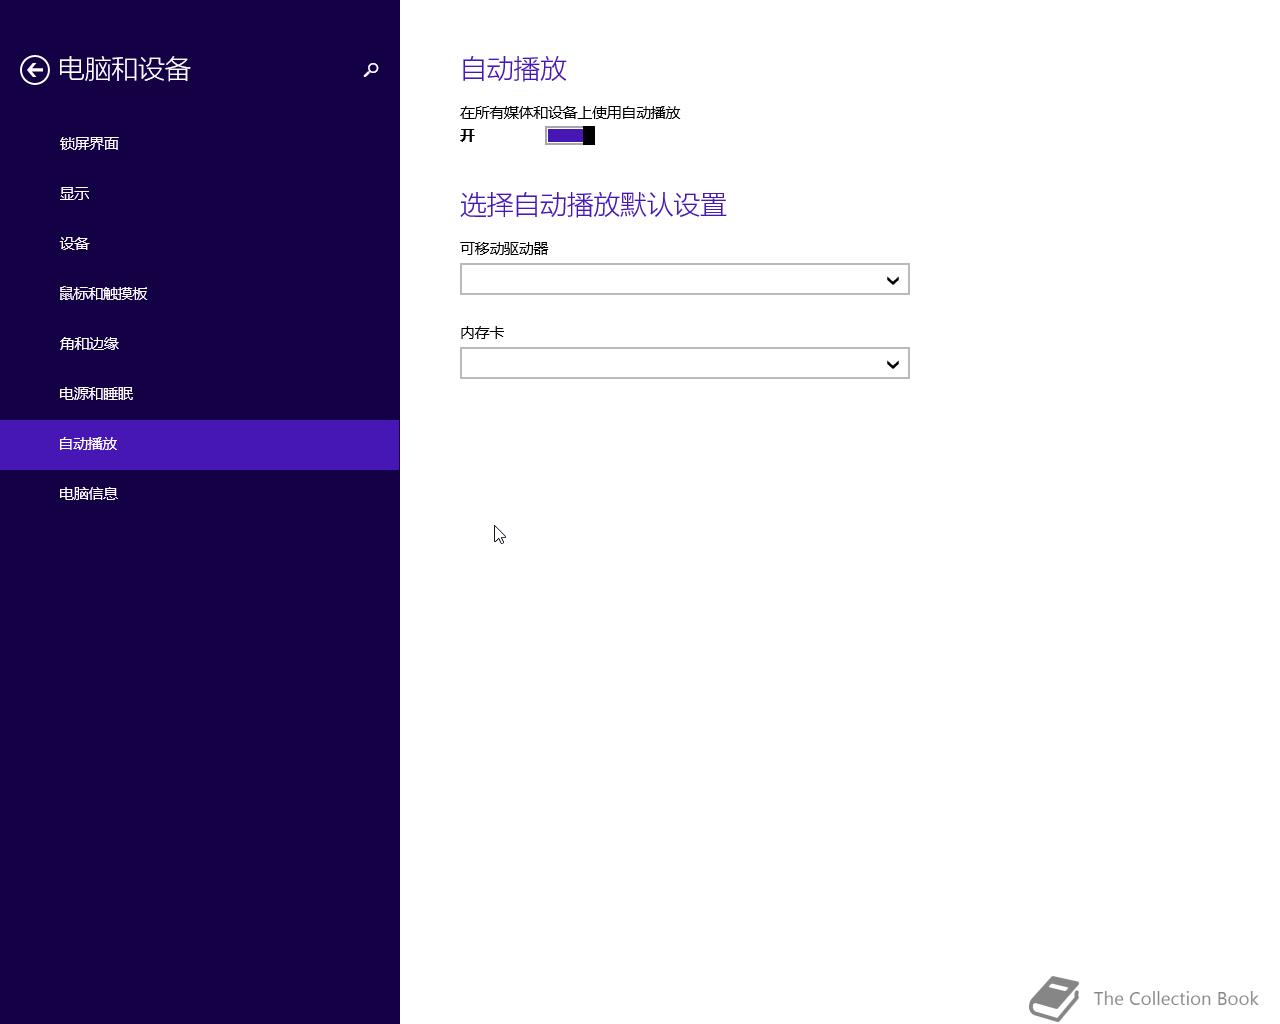This screenshot has width=1280, height=1024.
Task: Select the highlighted 自动播放 sidebar item
Action: click(200, 444)
